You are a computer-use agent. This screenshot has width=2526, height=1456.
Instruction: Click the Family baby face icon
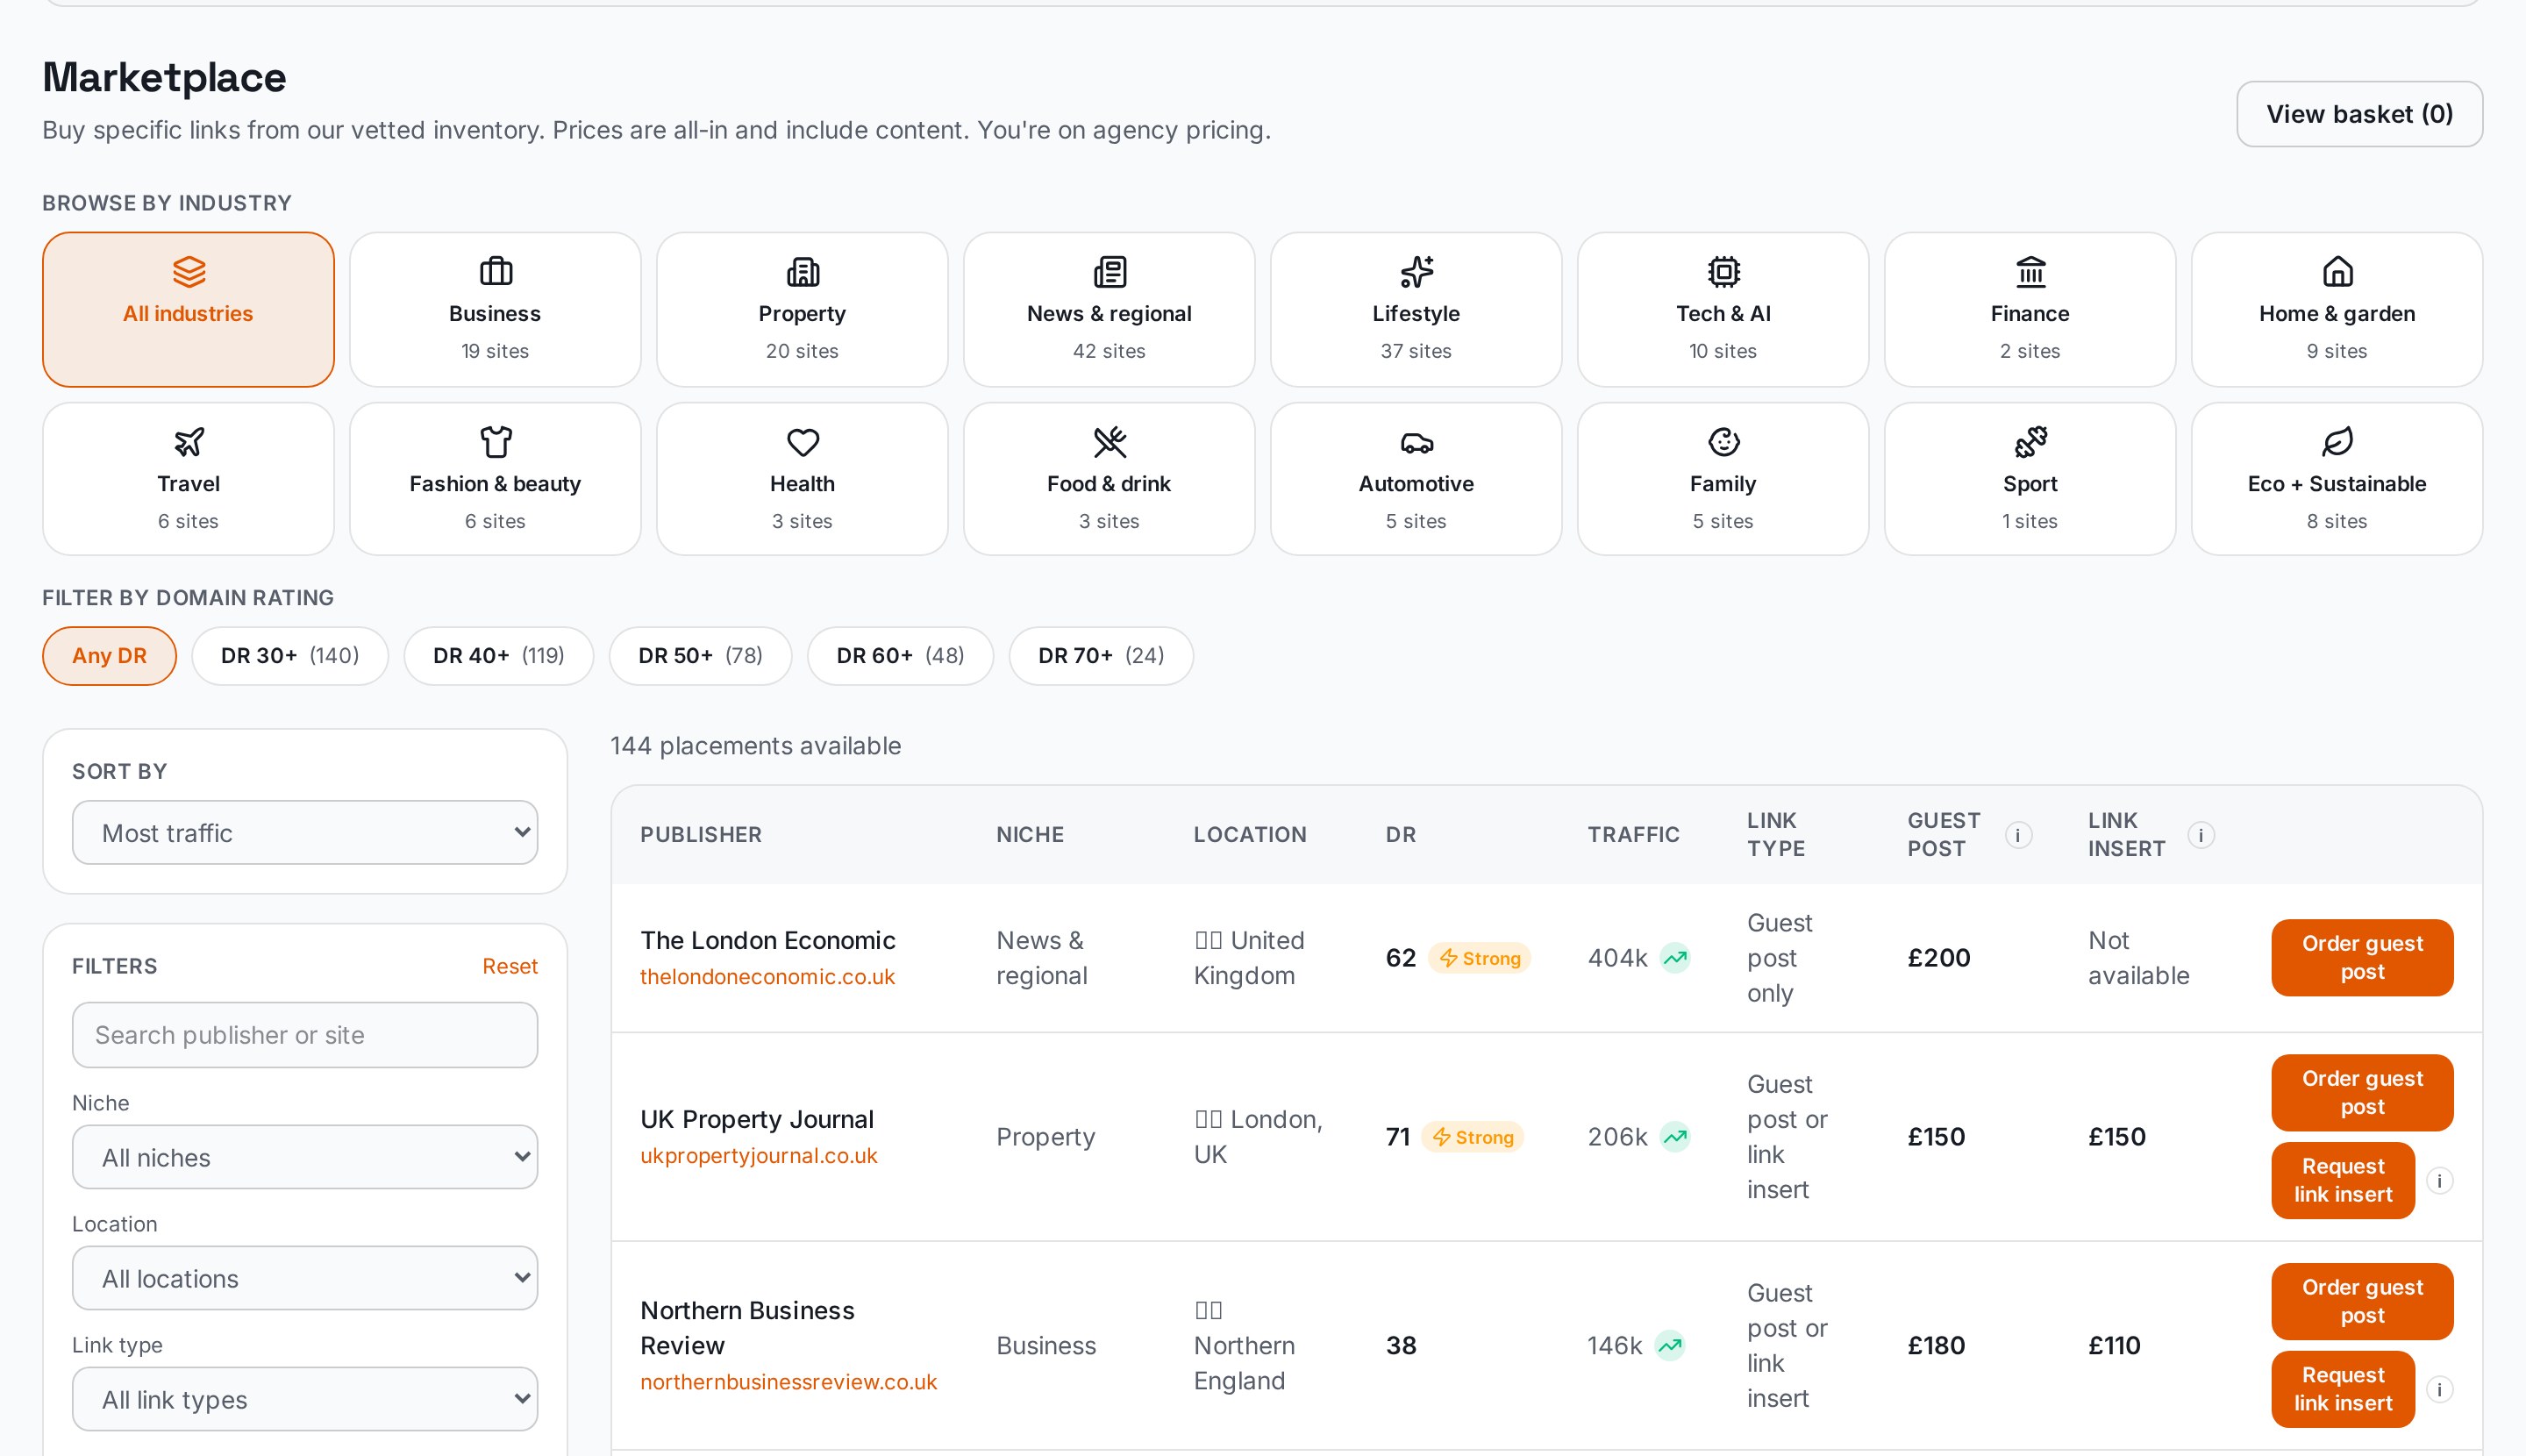point(1723,441)
